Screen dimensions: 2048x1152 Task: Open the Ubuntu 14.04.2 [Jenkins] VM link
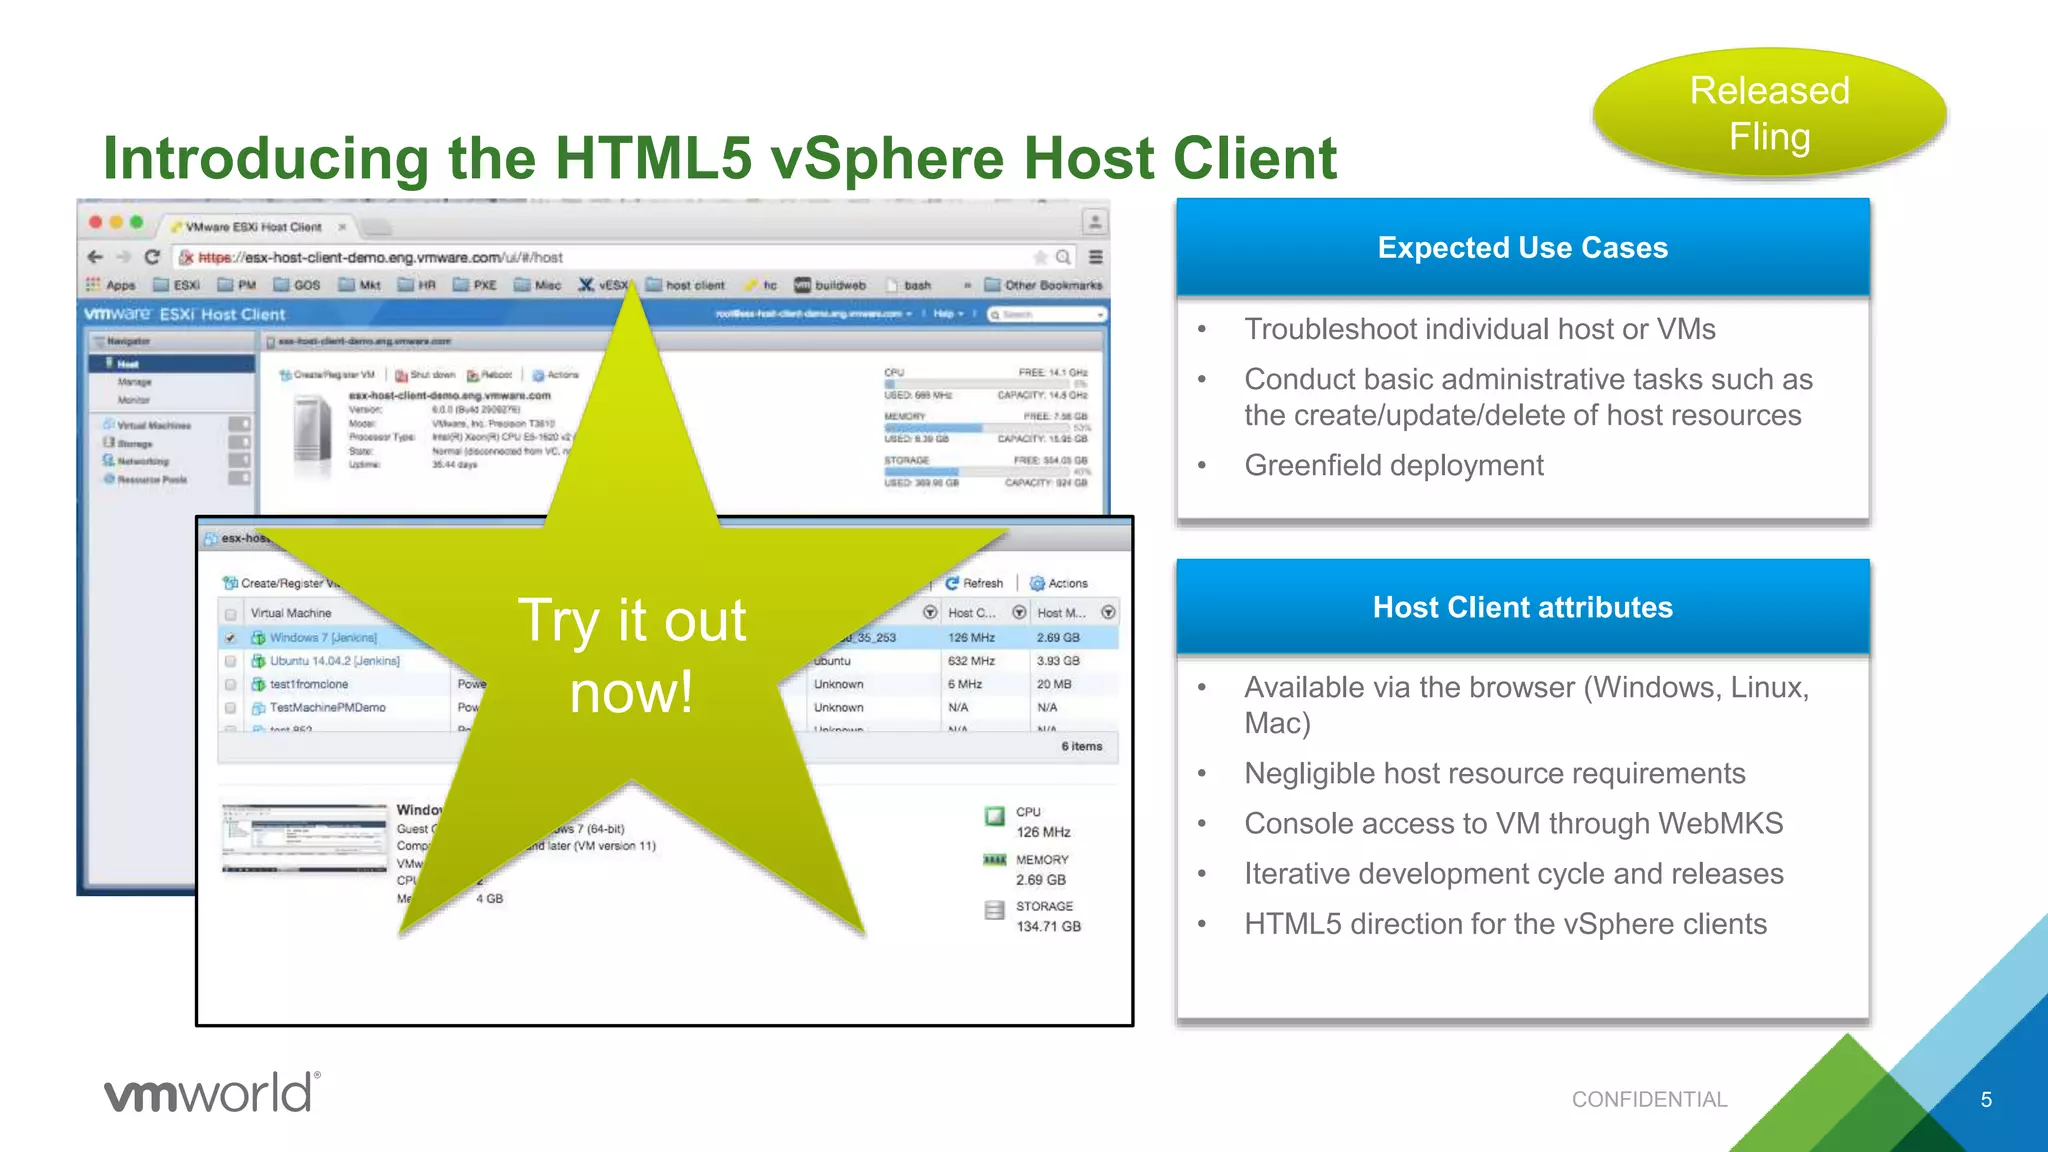coord(334,661)
